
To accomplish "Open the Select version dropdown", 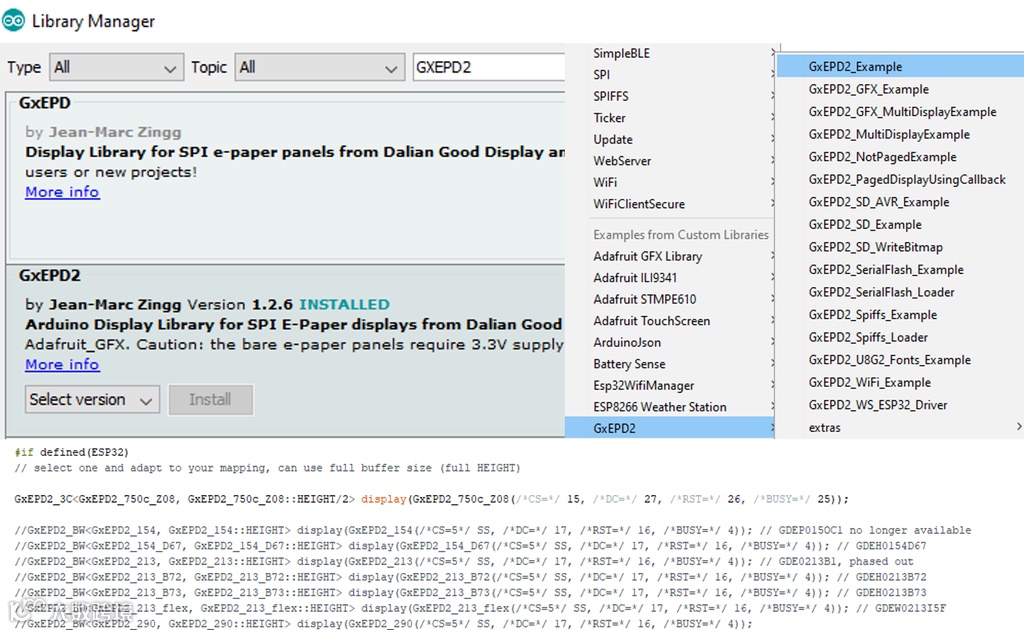I will 92,400.
